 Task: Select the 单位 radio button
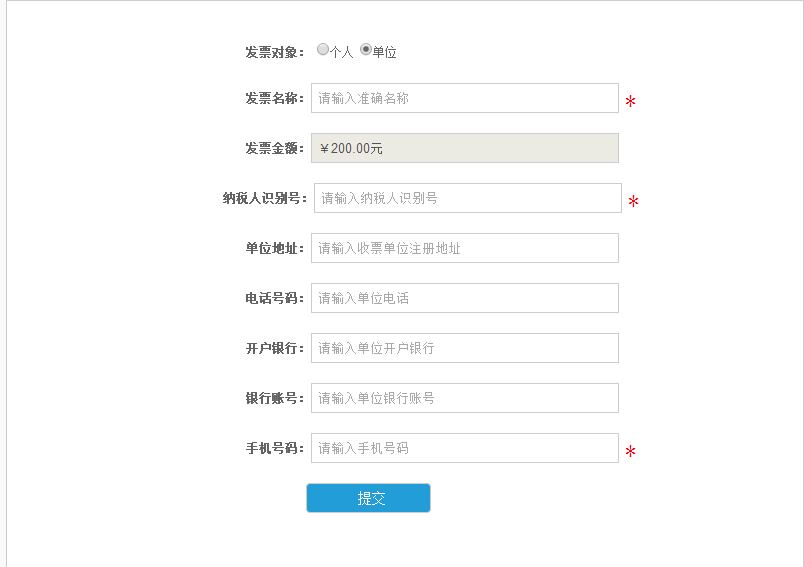(366, 49)
